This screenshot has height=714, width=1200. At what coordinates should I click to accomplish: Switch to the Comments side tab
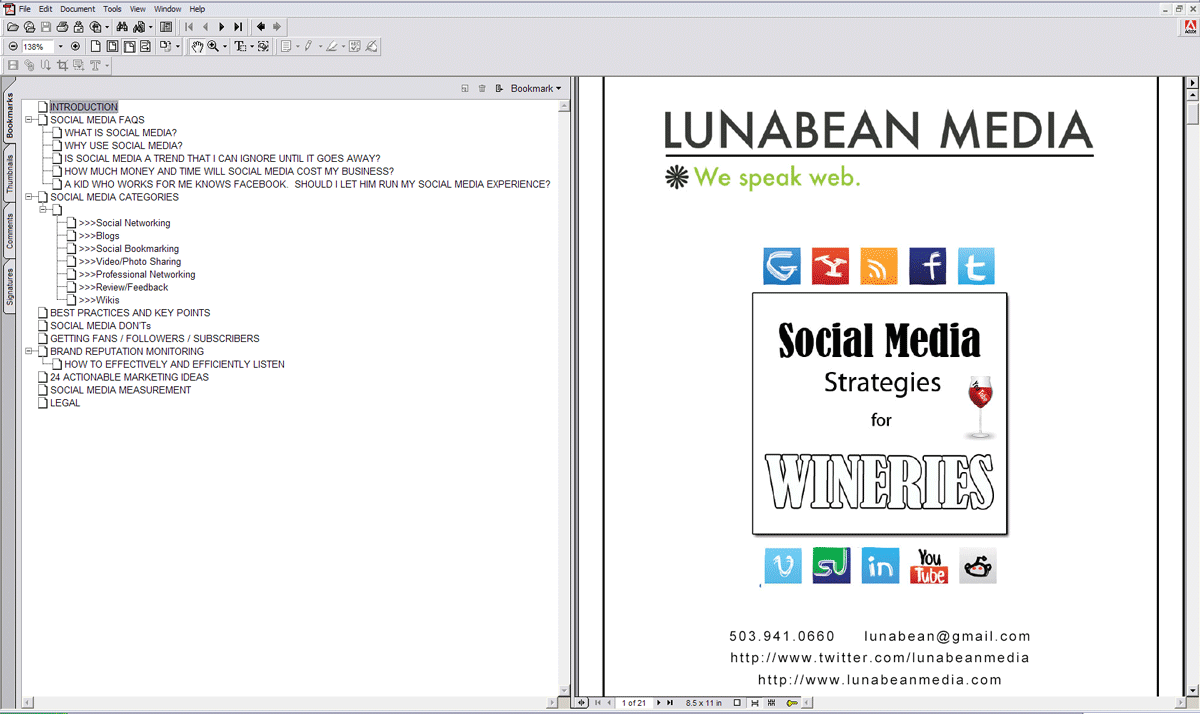[9, 230]
